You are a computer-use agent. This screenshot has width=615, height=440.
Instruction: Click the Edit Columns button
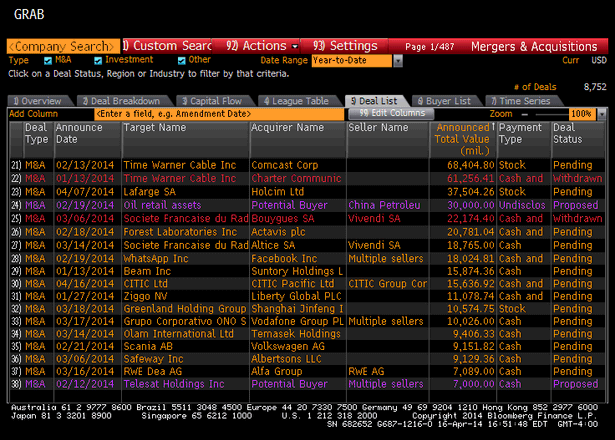[x=391, y=113]
